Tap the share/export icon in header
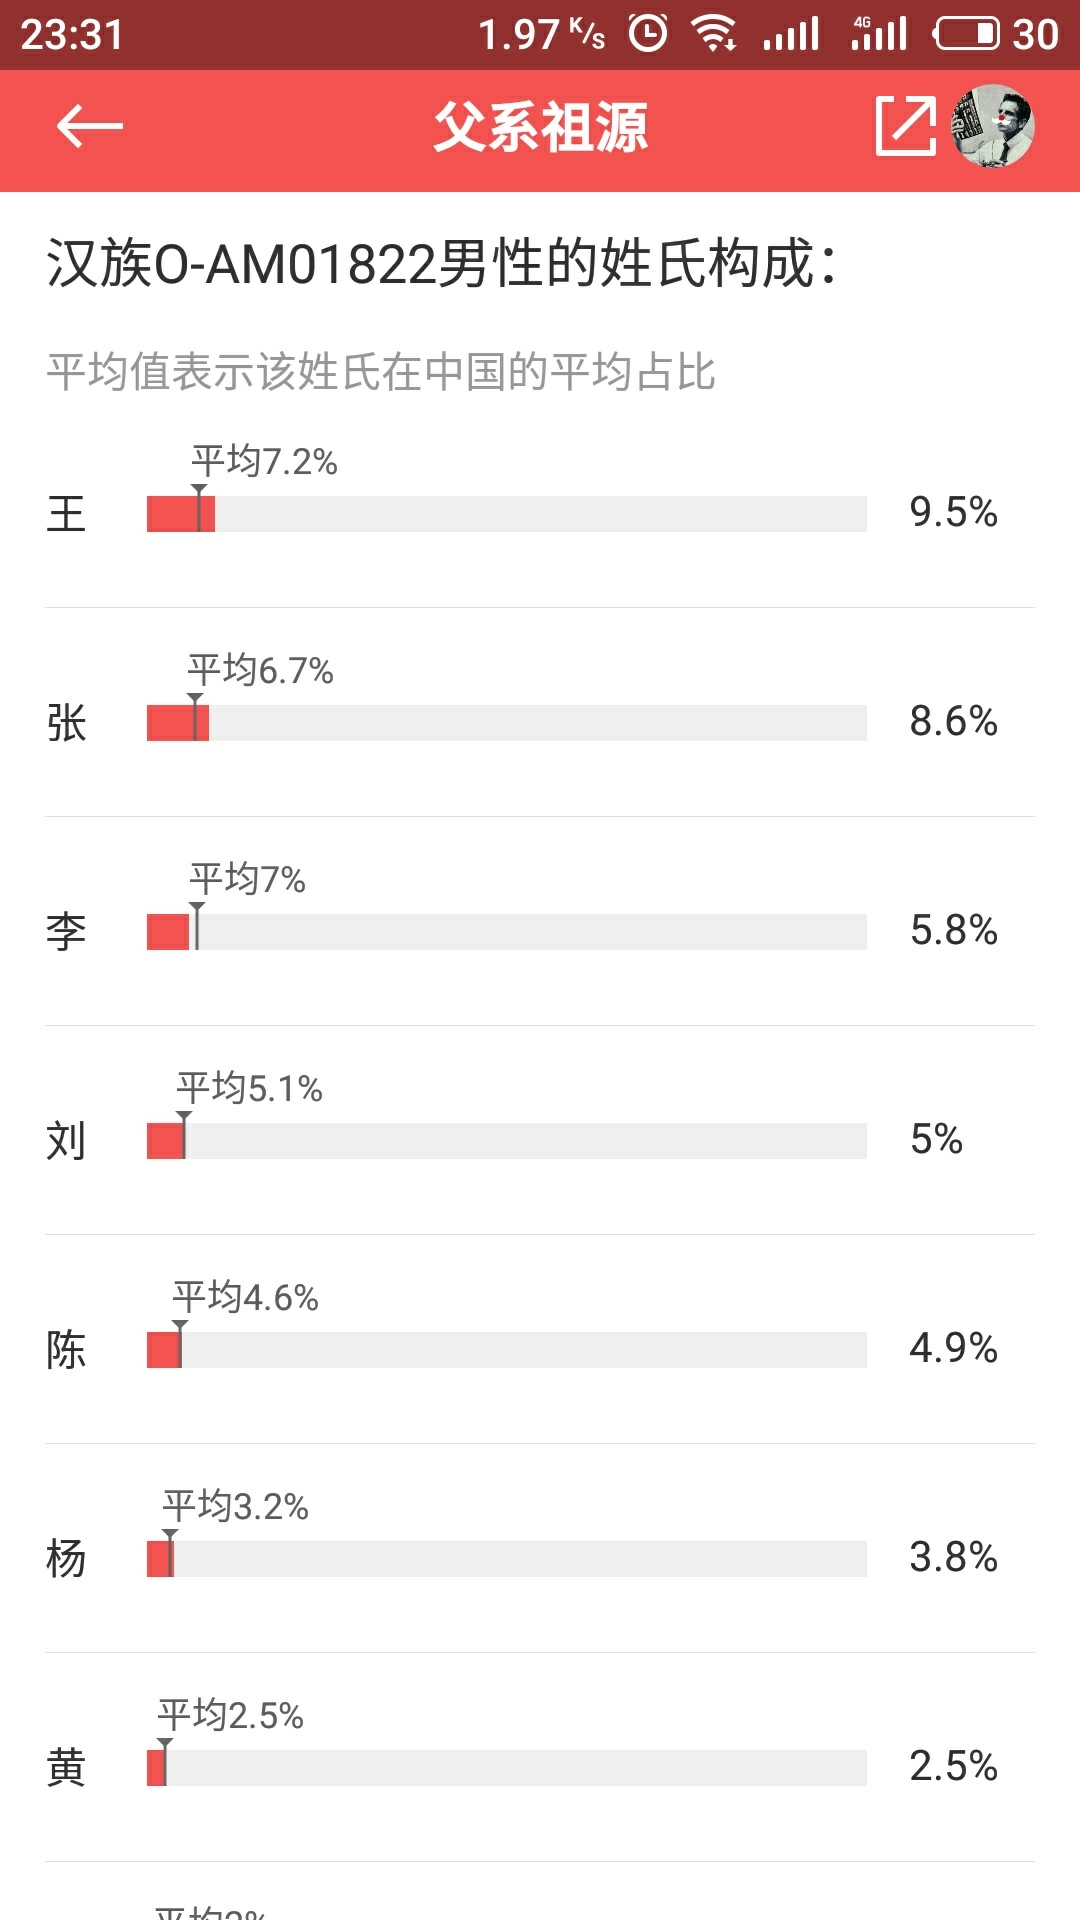Viewport: 1080px width, 1920px height. [905, 127]
